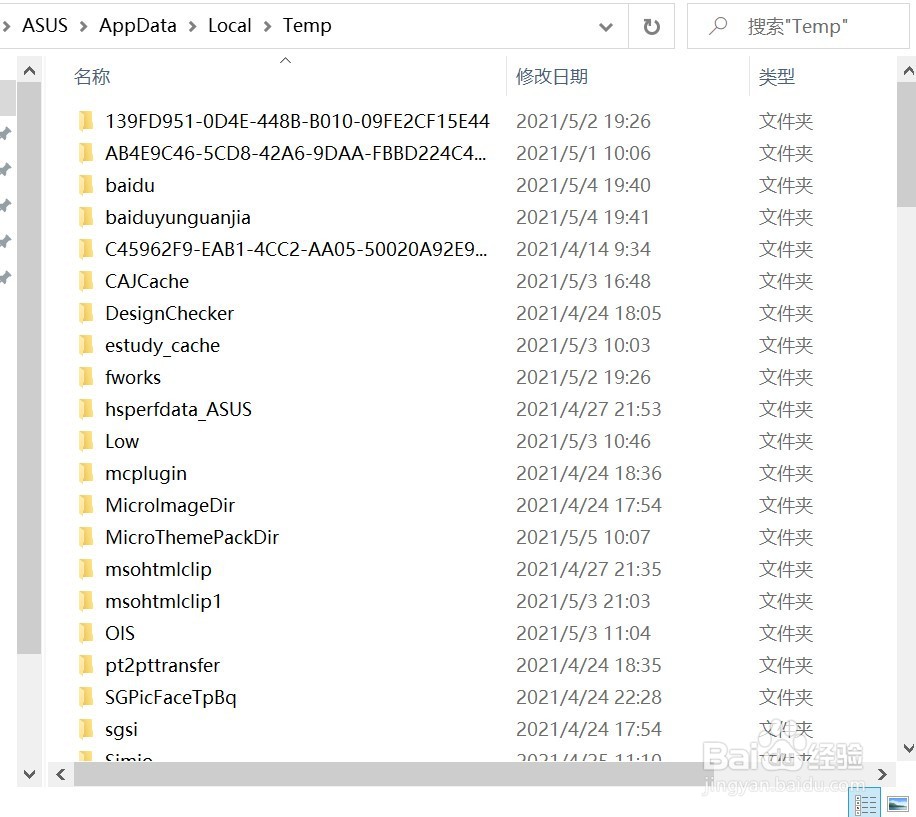This screenshot has width=916, height=817.
Task: Click file list scroll down arrow at right
Action: [908, 748]
